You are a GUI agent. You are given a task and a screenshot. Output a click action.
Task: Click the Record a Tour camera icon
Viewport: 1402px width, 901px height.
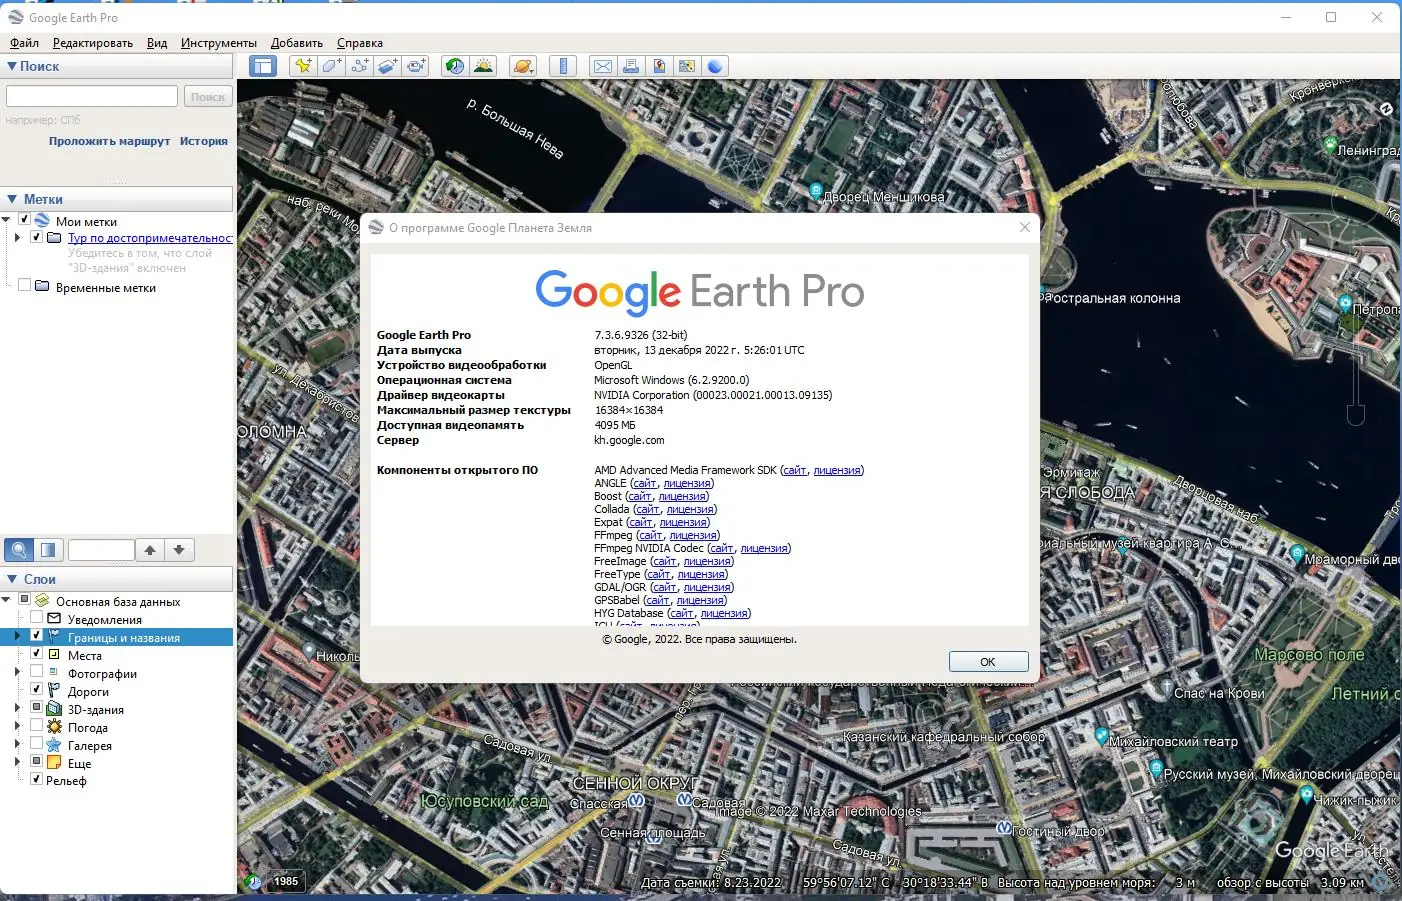click(x=416, y=66)
